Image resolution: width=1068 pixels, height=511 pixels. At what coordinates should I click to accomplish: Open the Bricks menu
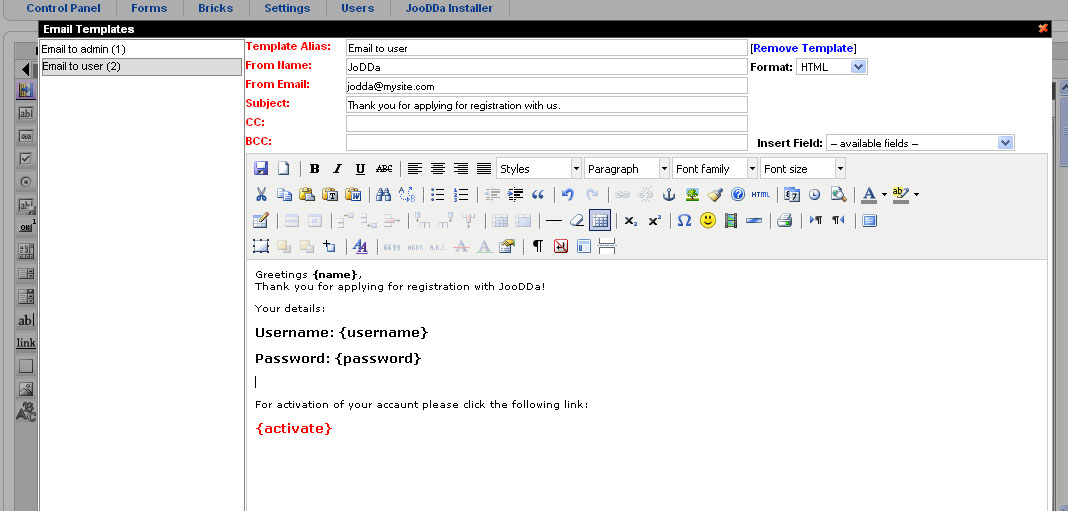215,8
